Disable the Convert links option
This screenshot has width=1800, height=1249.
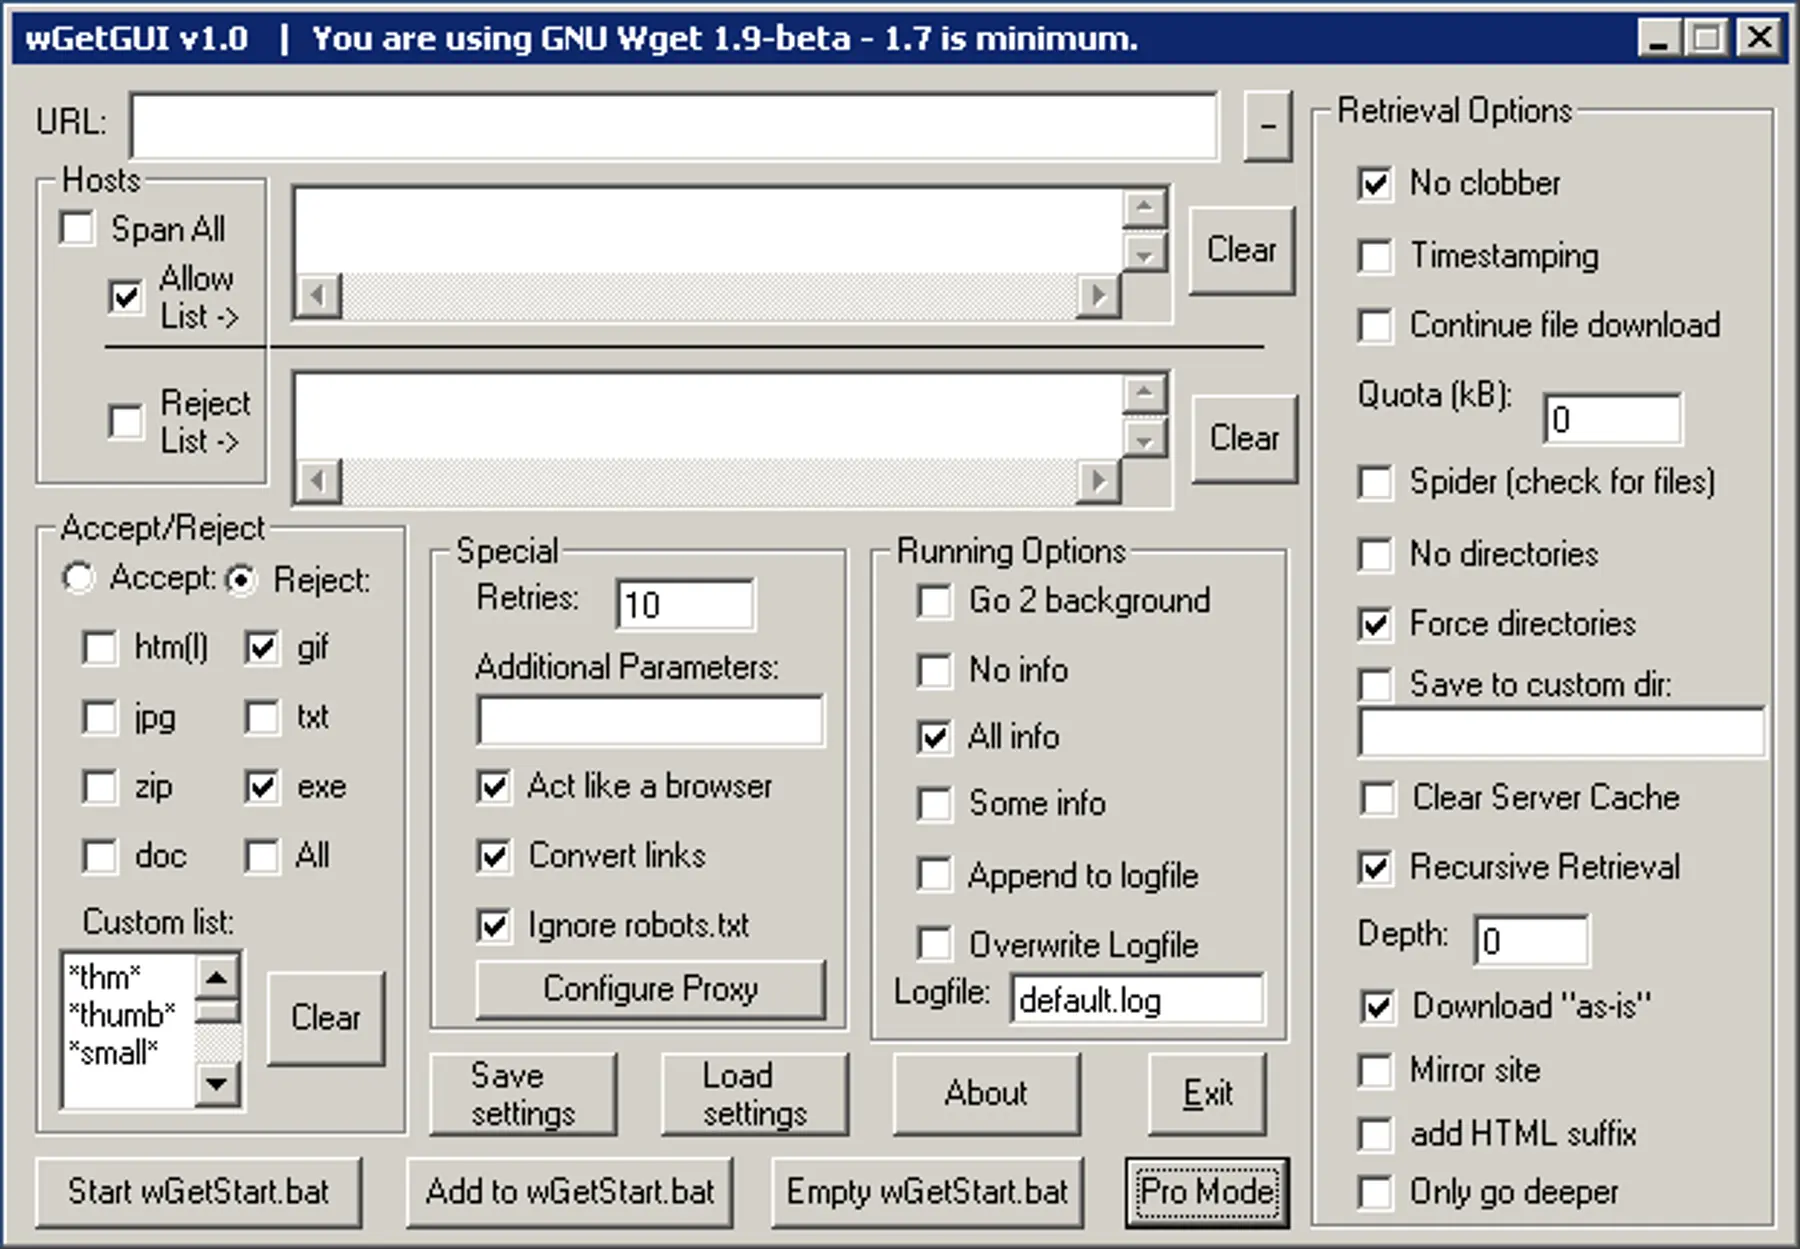click(x=492, y=856)
